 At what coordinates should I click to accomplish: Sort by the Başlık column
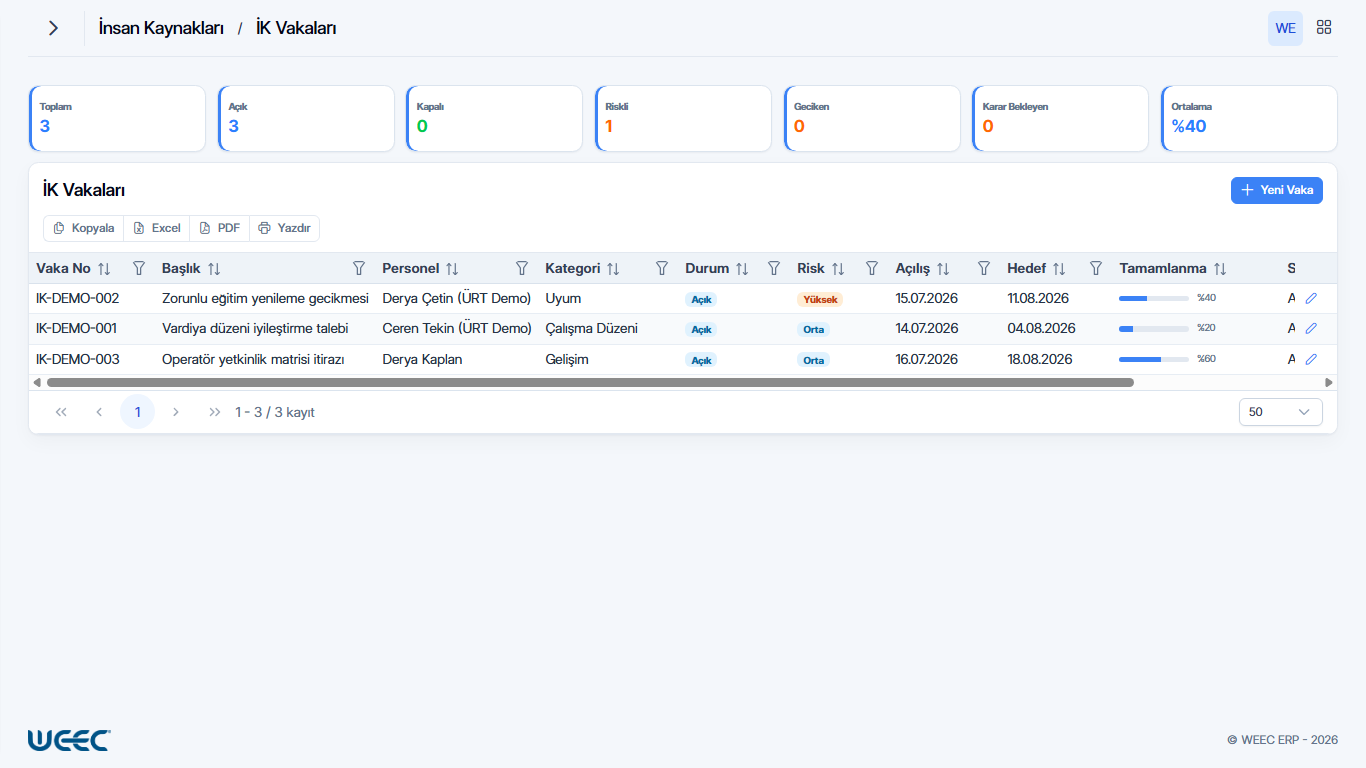click(214, 269)
